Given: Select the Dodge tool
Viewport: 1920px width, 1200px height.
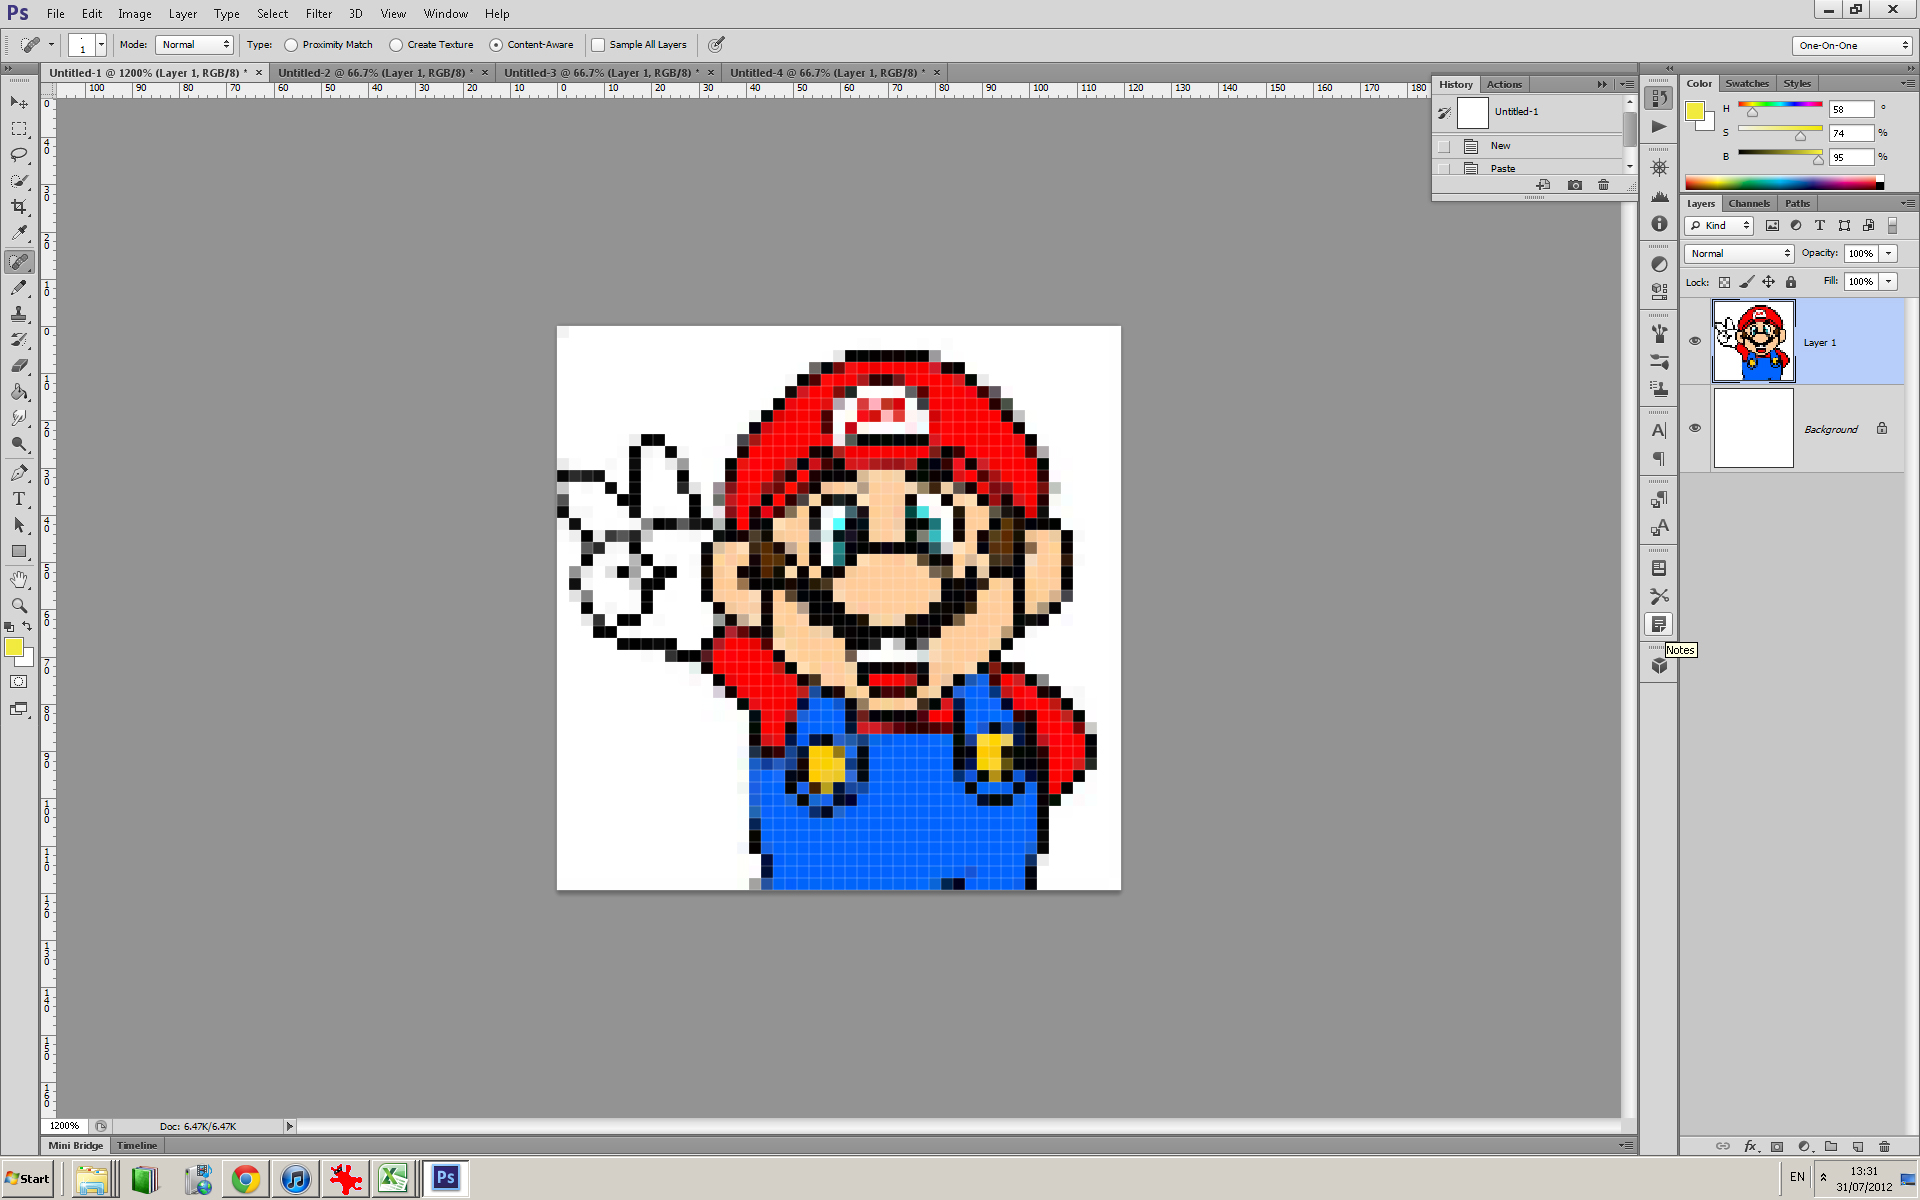Looking at the screenshot, I should pos(19,444).
